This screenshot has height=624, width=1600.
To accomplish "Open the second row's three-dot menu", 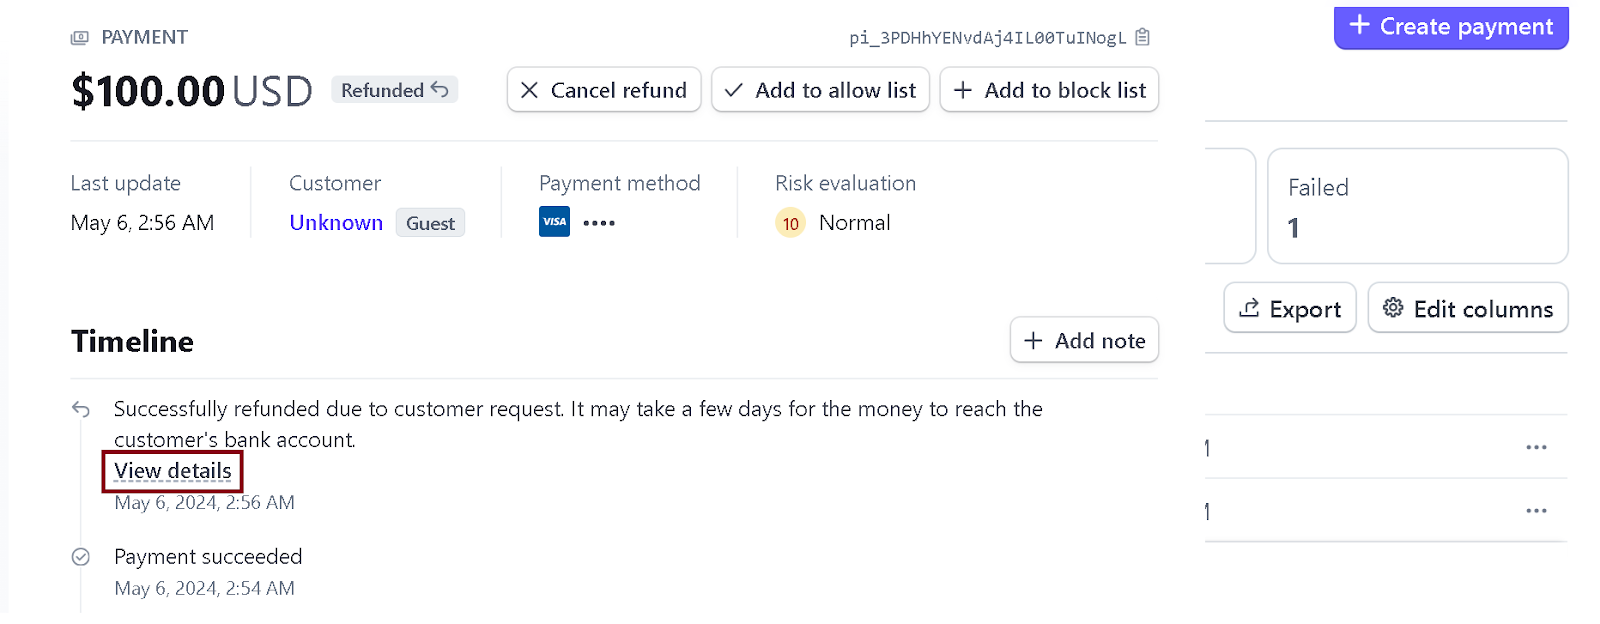I will (1536, 511).
